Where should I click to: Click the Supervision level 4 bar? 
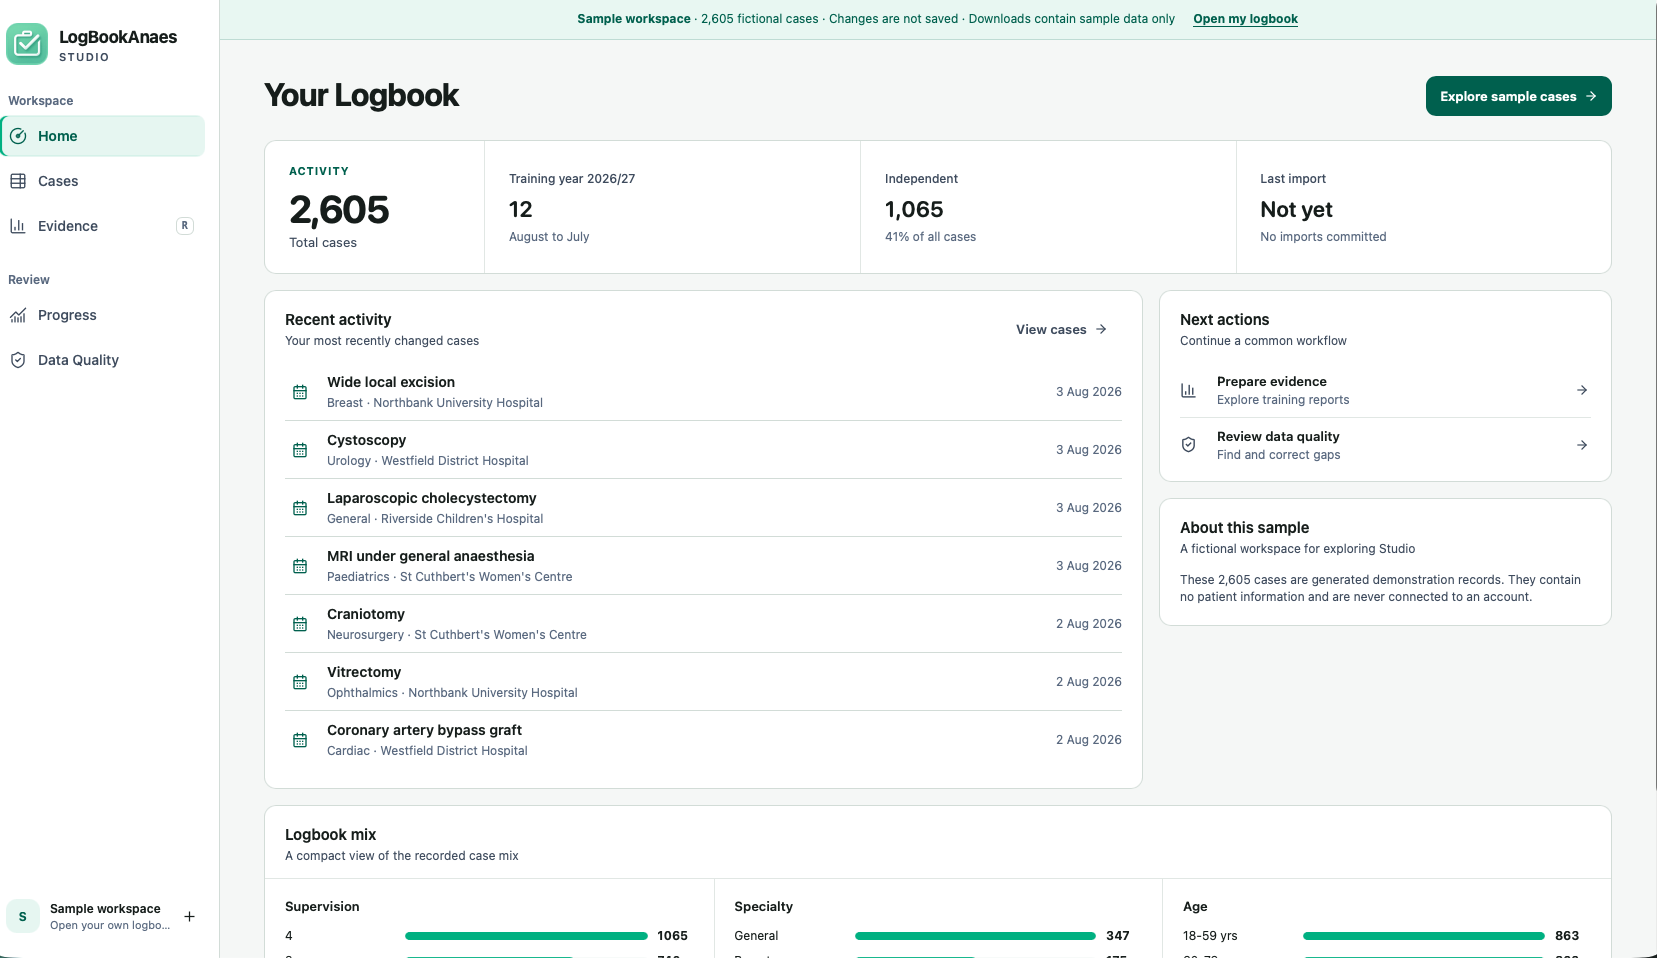coord(526,936)
